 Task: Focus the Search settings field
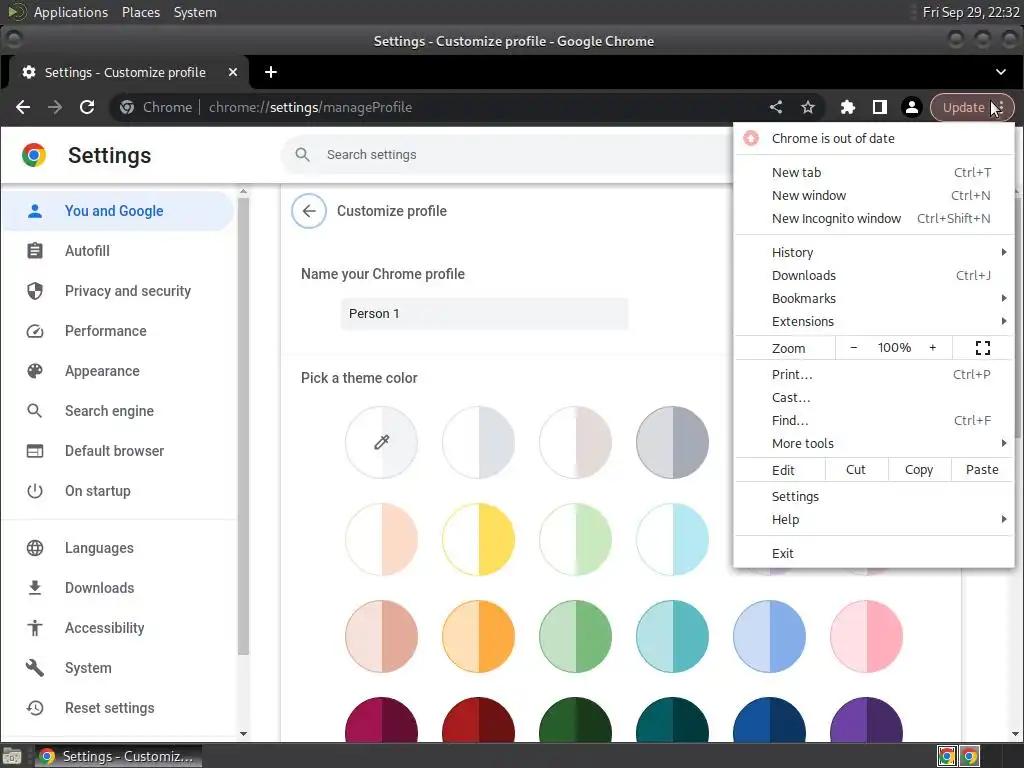coord(509,155)
